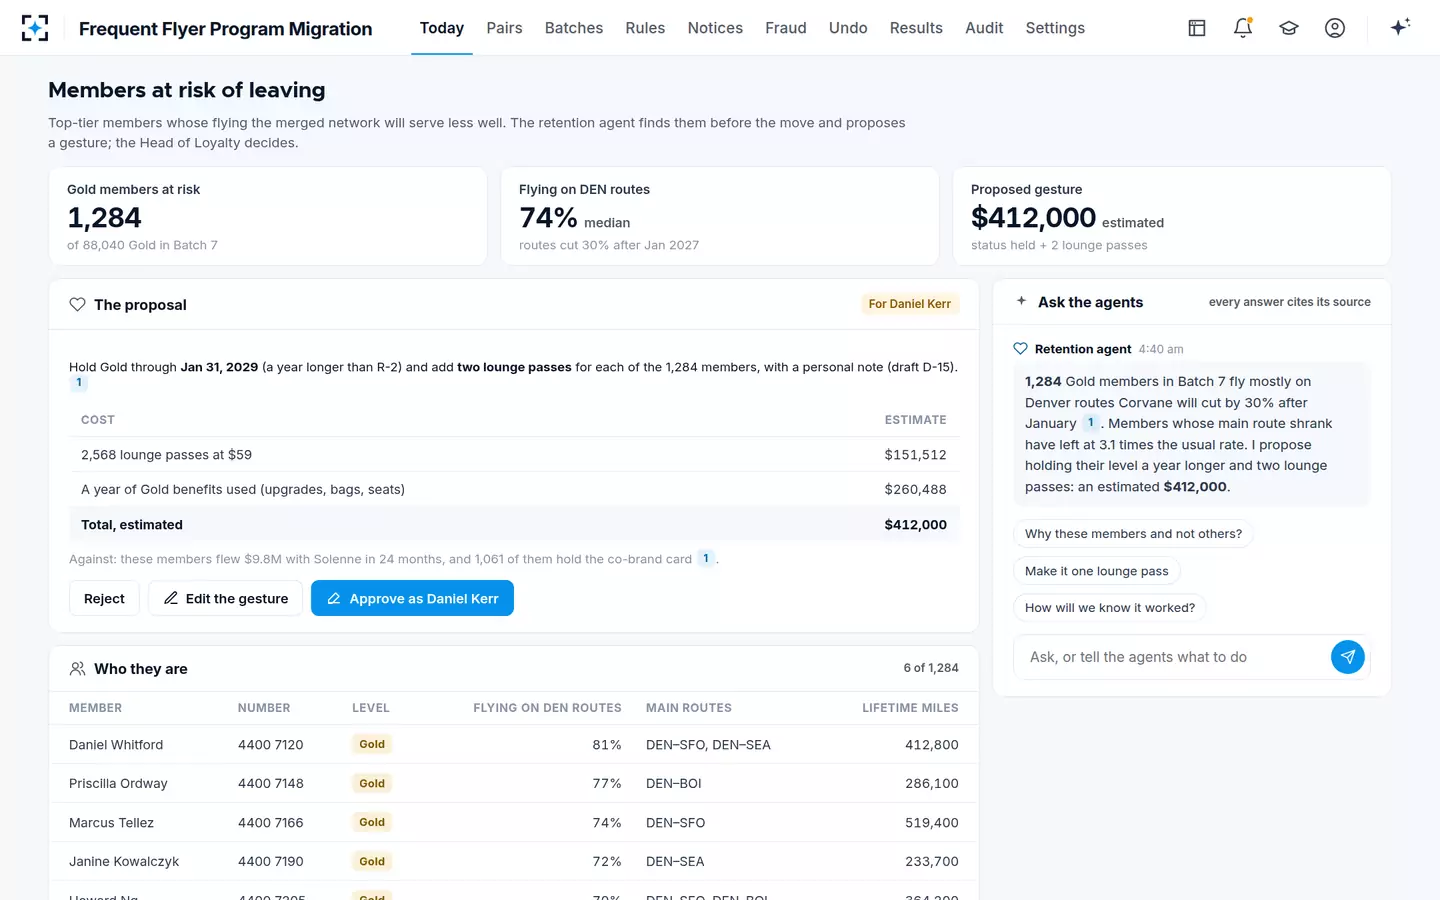Select the Marcus Tellez row
The height and width of the screenshot is (900, 1440).
click(x=514, y=823)
